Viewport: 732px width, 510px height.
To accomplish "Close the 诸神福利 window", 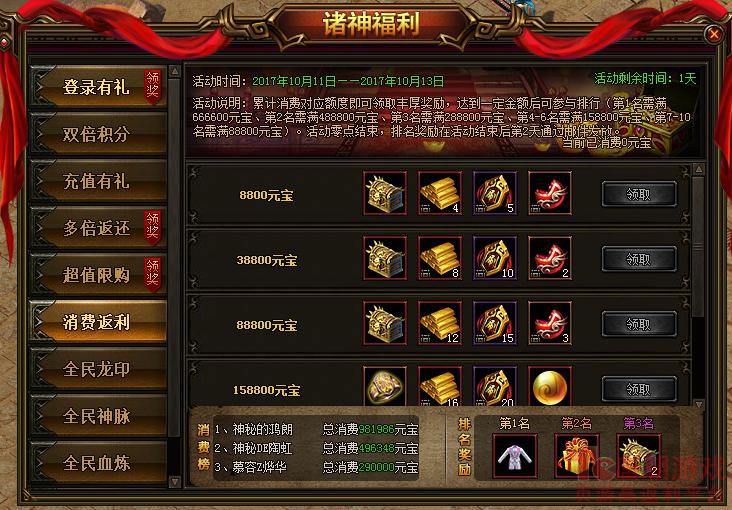I will (714, 34).
